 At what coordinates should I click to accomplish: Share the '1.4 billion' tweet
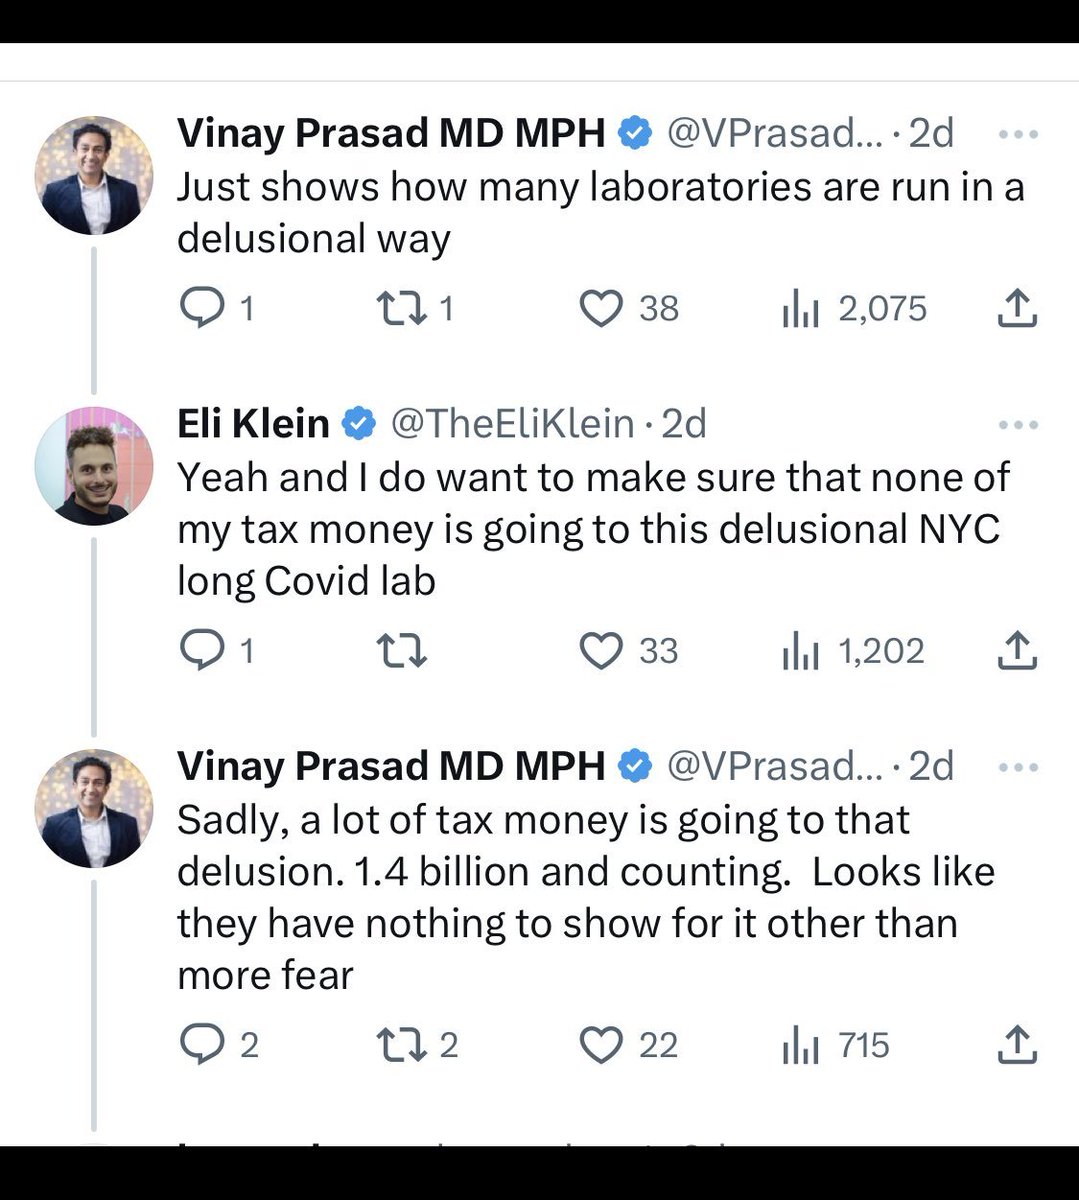(x=1017, y=1045)
